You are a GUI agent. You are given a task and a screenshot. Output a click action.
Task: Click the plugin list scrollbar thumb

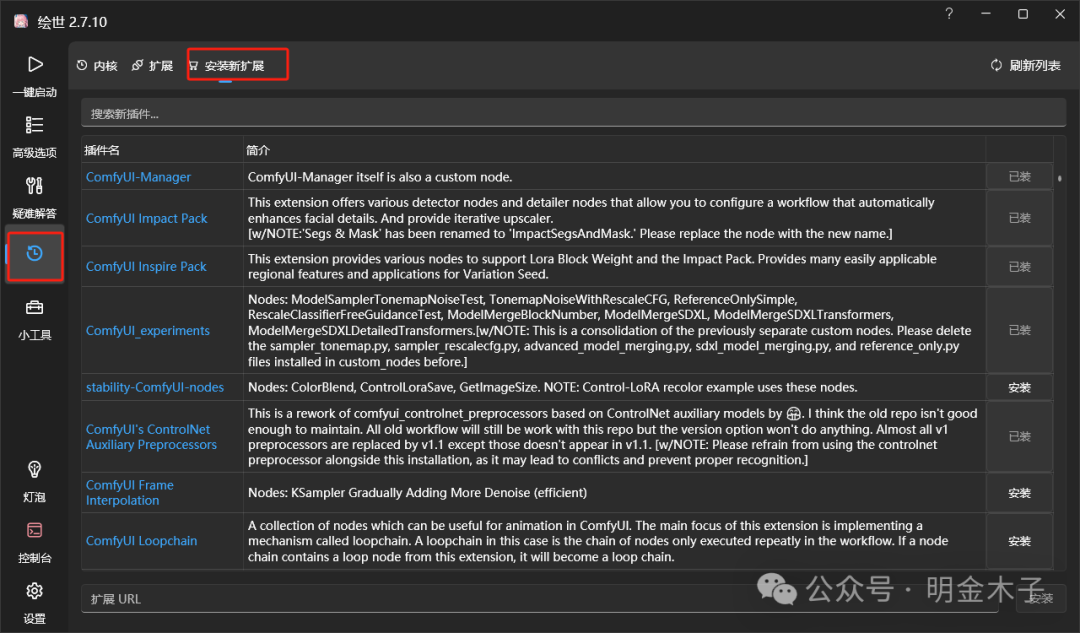click(1059, 178)
